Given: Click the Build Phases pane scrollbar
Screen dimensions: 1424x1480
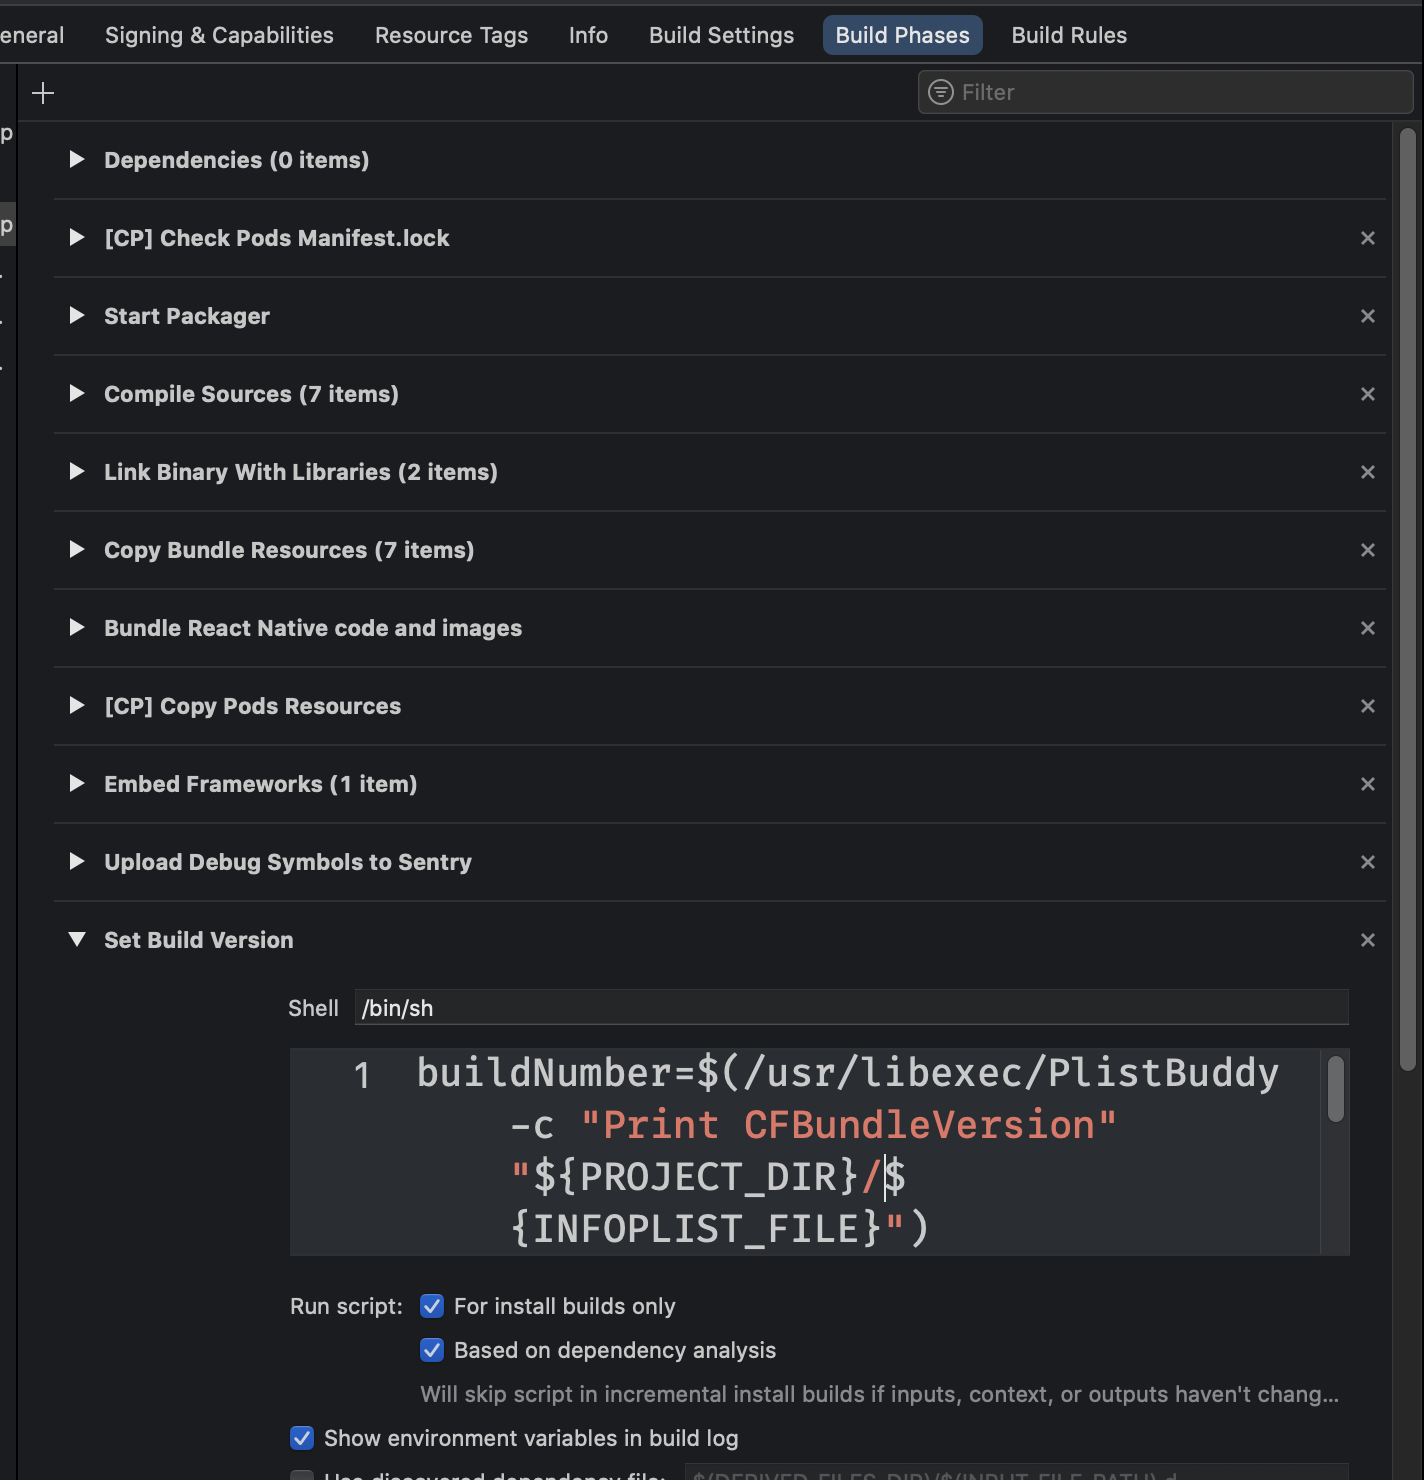Looking at the screenshot, I should click(1408, 599).
